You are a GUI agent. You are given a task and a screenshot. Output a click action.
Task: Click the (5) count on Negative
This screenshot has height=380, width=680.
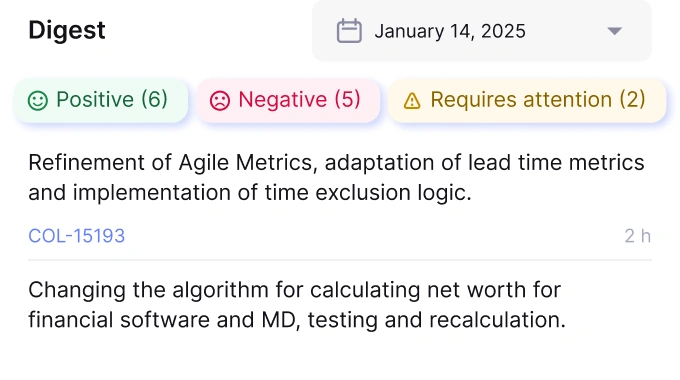coord(347,99)
